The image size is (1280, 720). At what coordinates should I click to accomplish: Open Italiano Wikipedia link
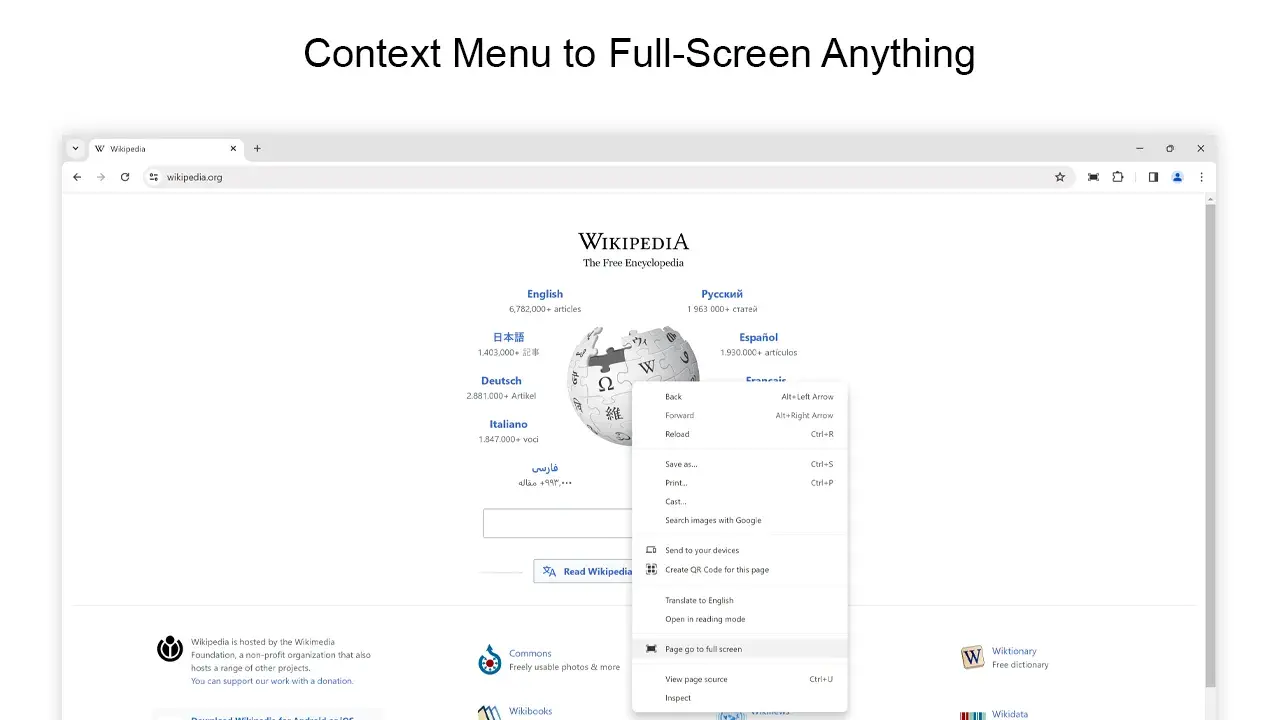[x=508, y=424]
